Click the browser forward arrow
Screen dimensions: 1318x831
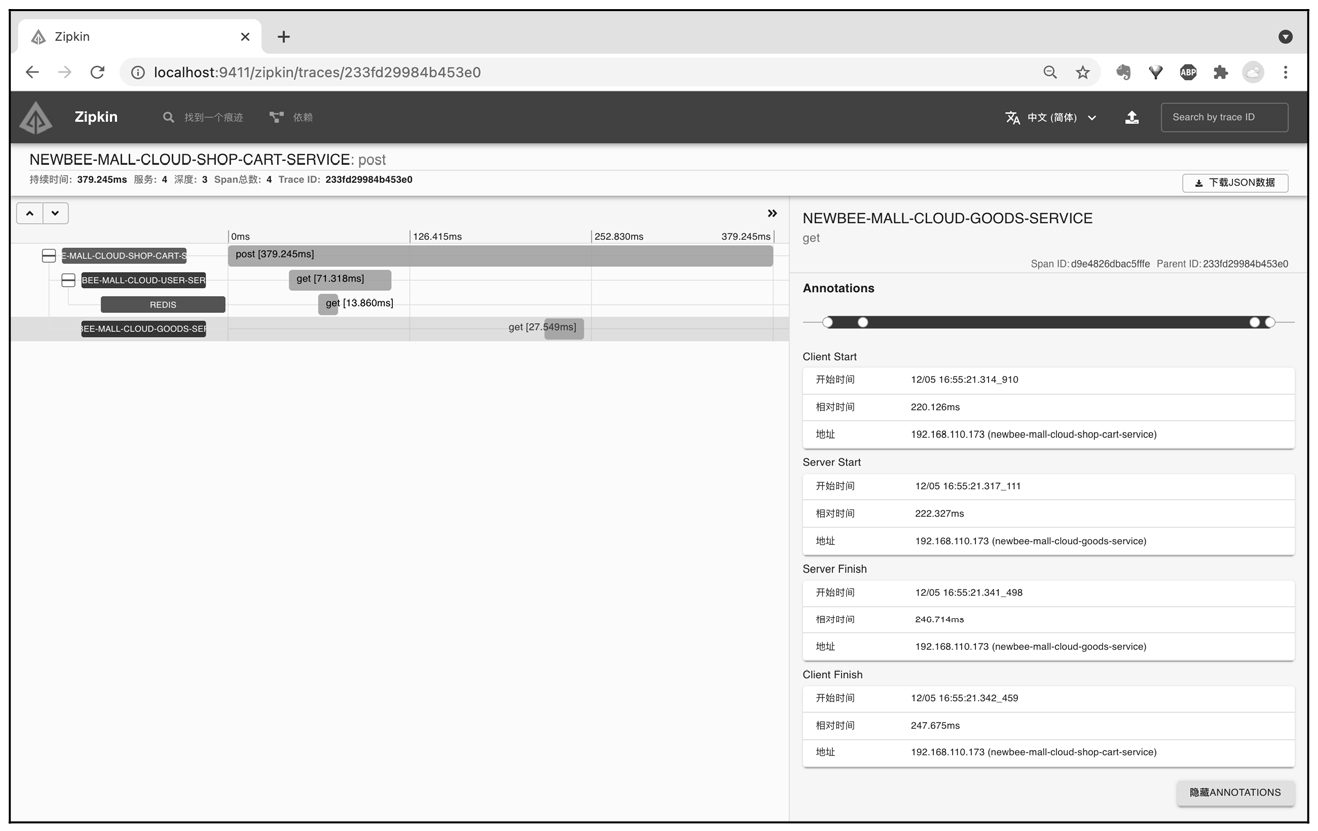click(65, 72)
